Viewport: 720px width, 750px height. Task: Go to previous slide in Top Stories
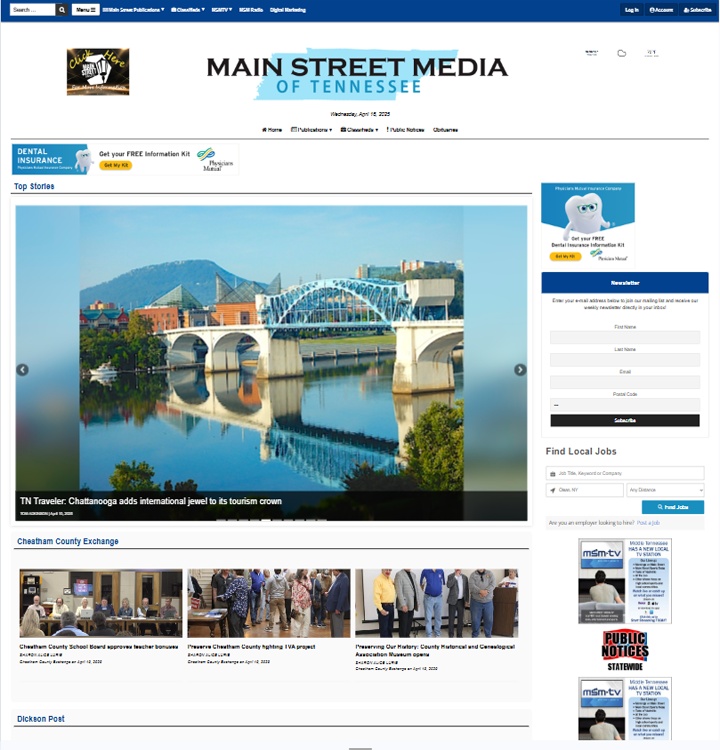tap(22, 370)
